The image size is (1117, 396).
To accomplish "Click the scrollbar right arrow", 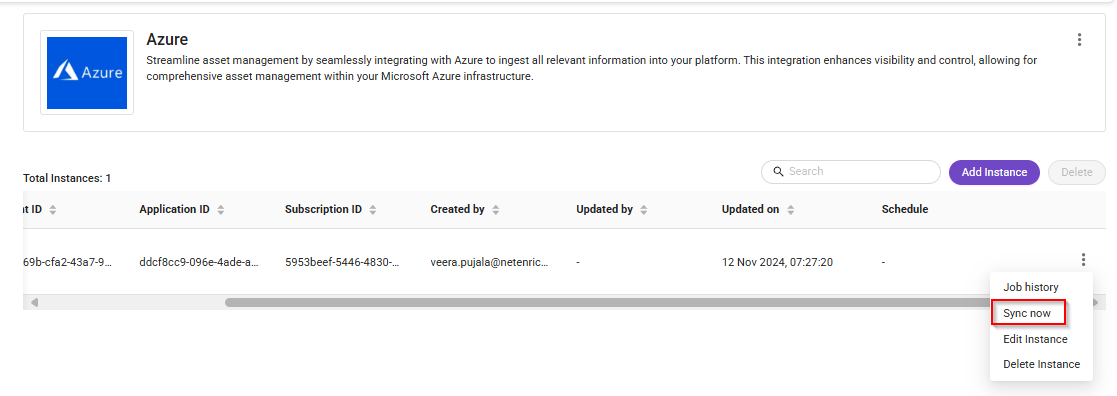I will click(1096, 303).
